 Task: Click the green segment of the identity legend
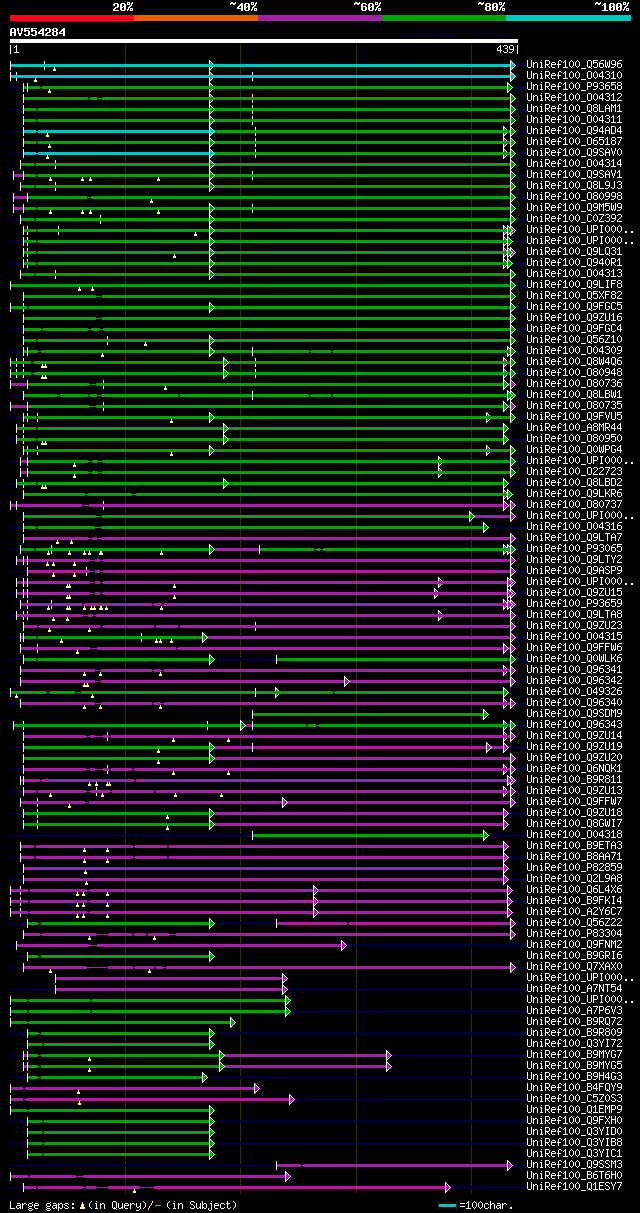click(x=444, y=17)
